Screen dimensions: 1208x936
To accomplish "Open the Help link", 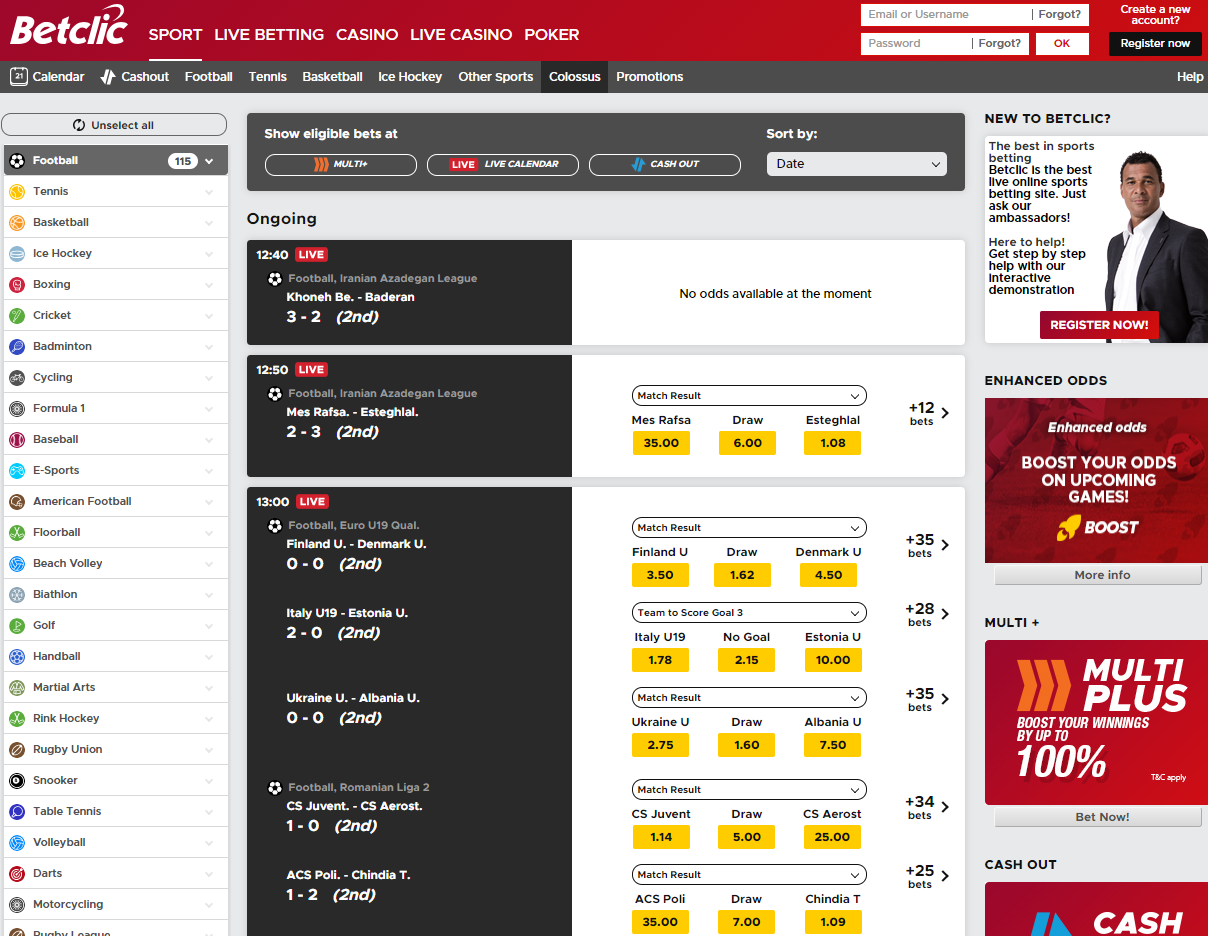I will [x=1190, y=77].
